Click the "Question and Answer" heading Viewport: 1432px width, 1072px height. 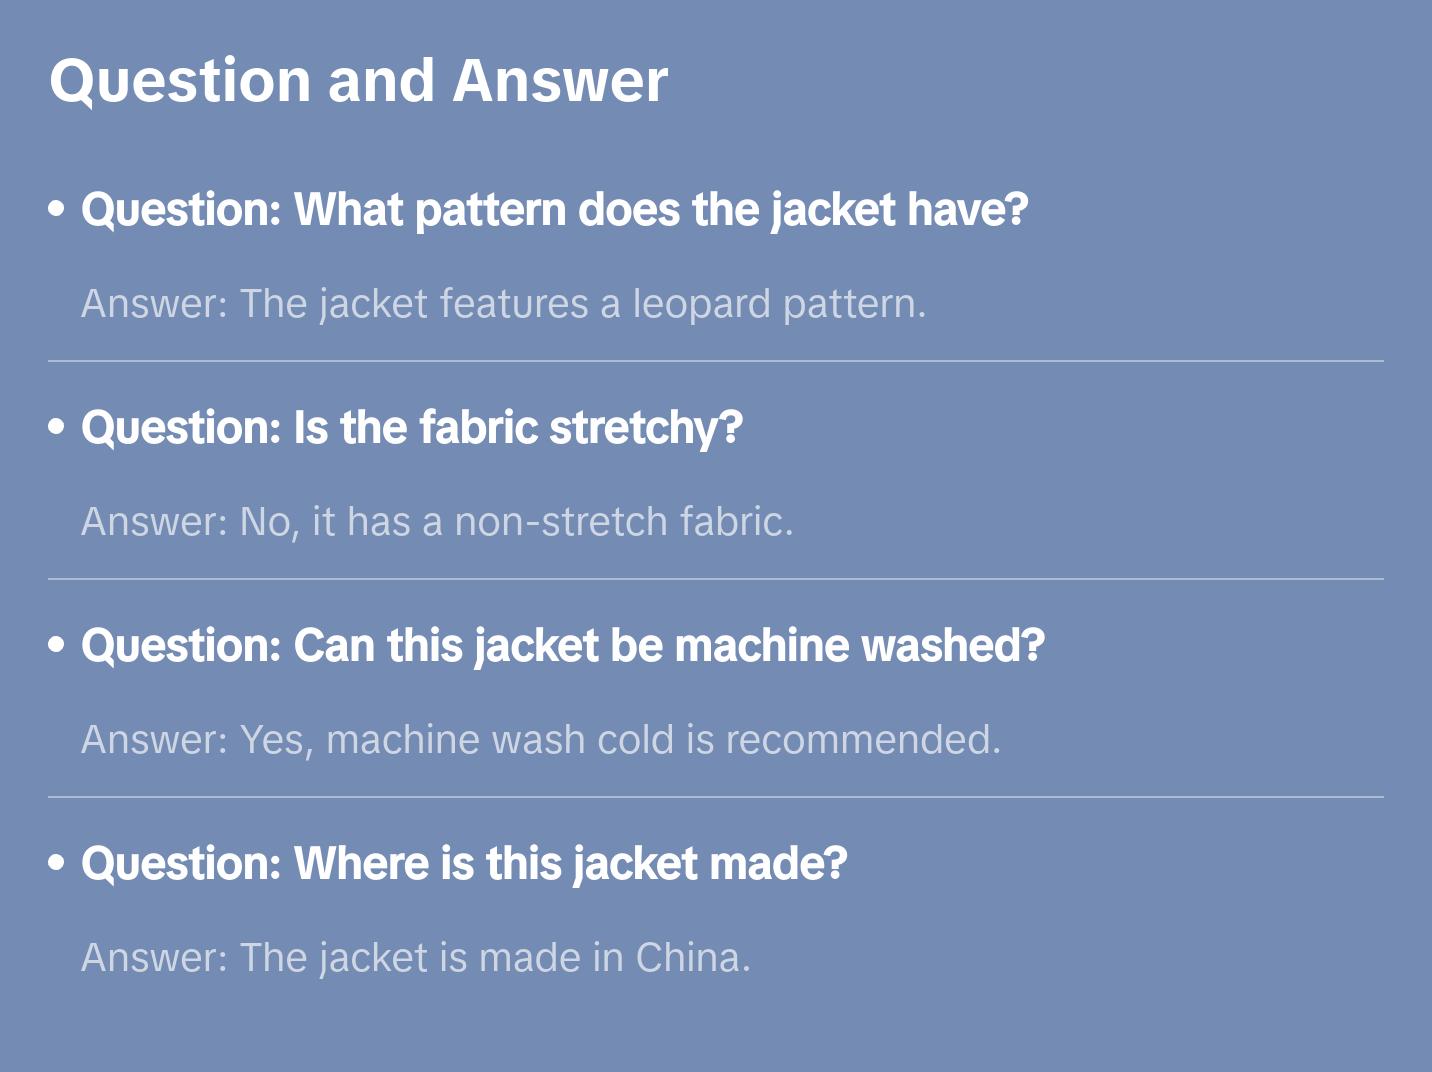click(358, 81)
